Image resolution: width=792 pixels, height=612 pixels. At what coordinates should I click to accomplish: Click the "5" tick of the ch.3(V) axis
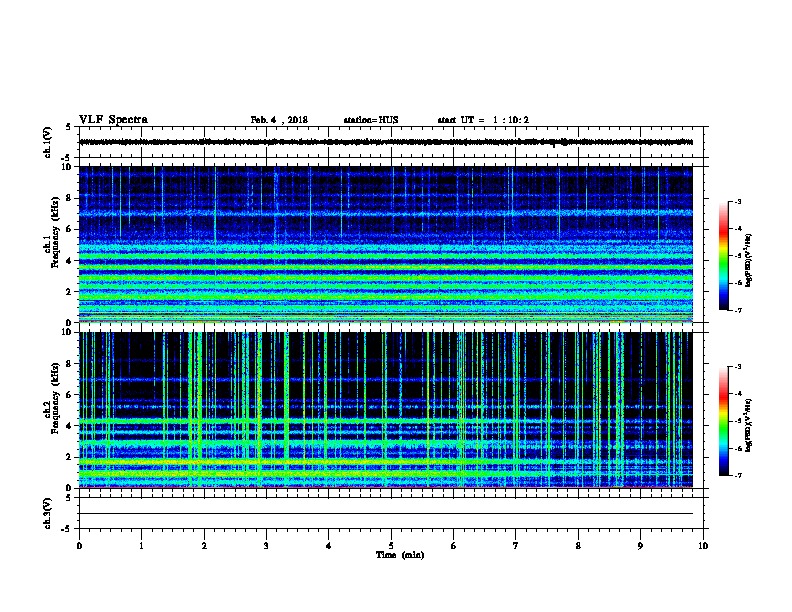coord(69,498)
